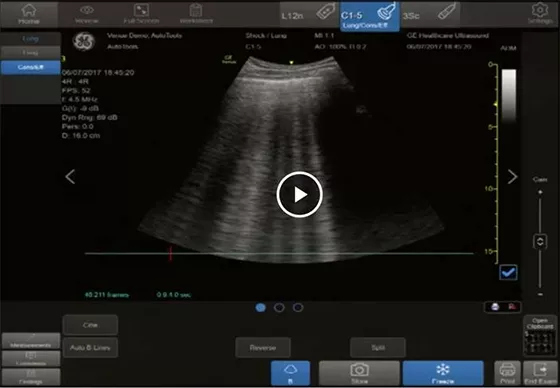Click the Cine button

pos(90,325)
